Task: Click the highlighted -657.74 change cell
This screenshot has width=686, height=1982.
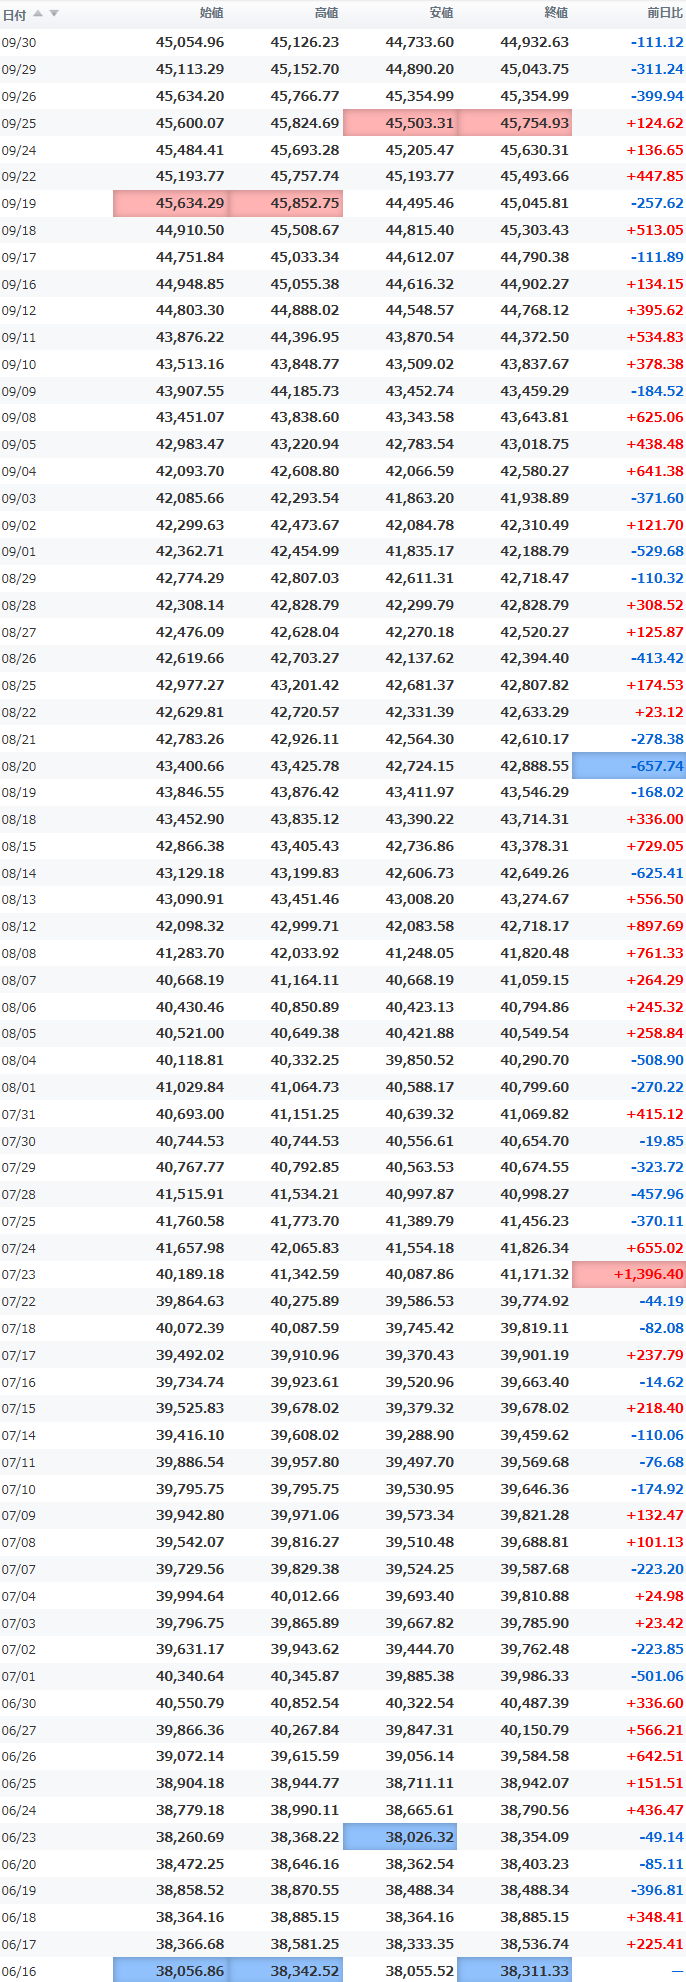Action: [x=629, y=766]
